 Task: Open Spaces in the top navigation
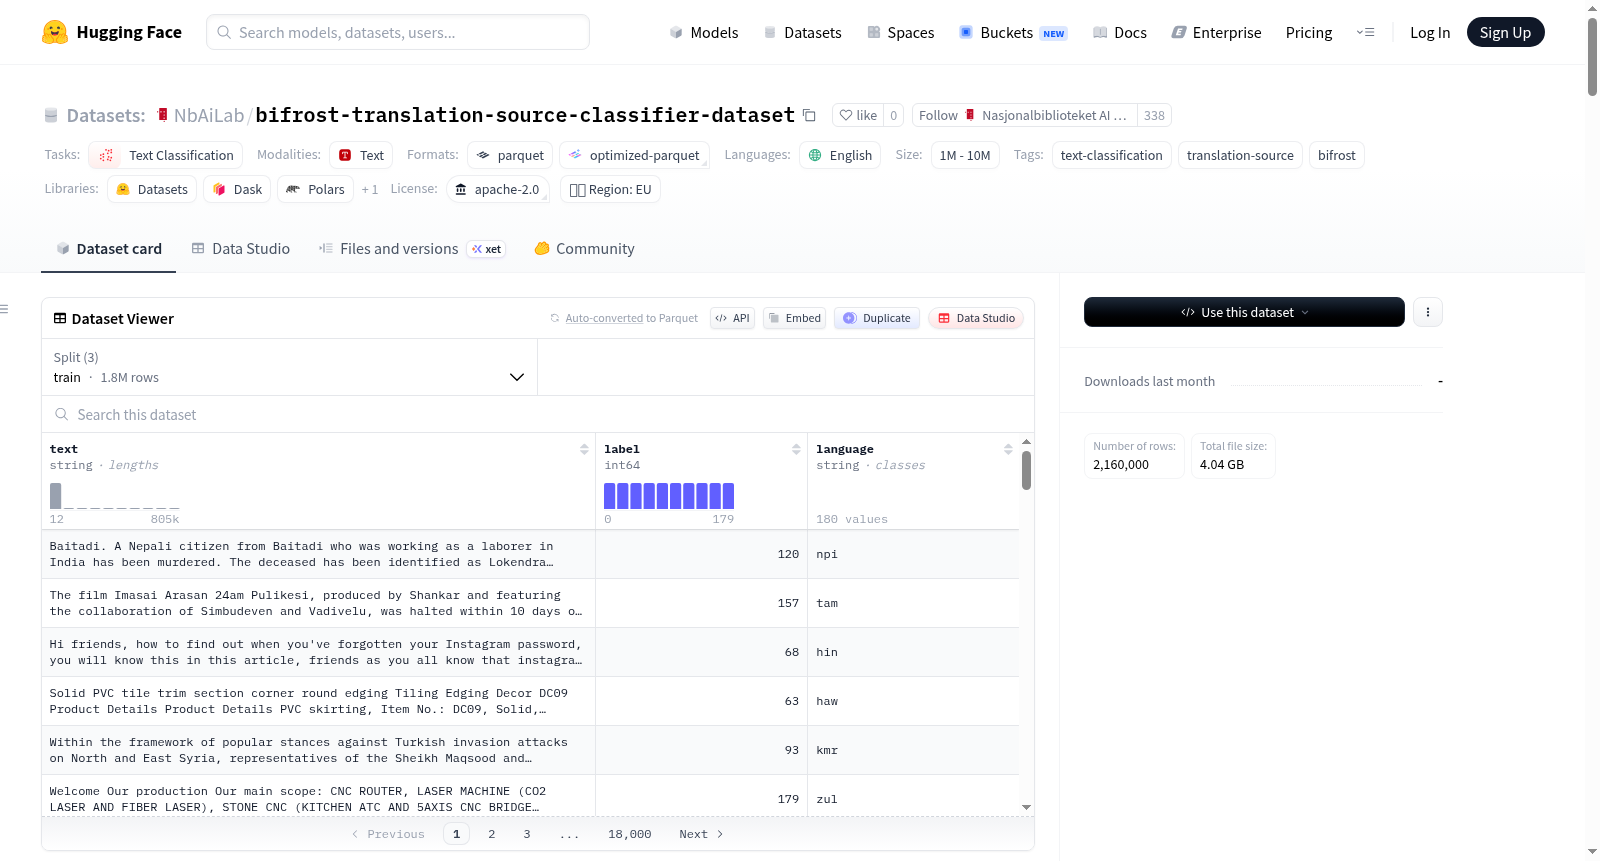(900, 32)
